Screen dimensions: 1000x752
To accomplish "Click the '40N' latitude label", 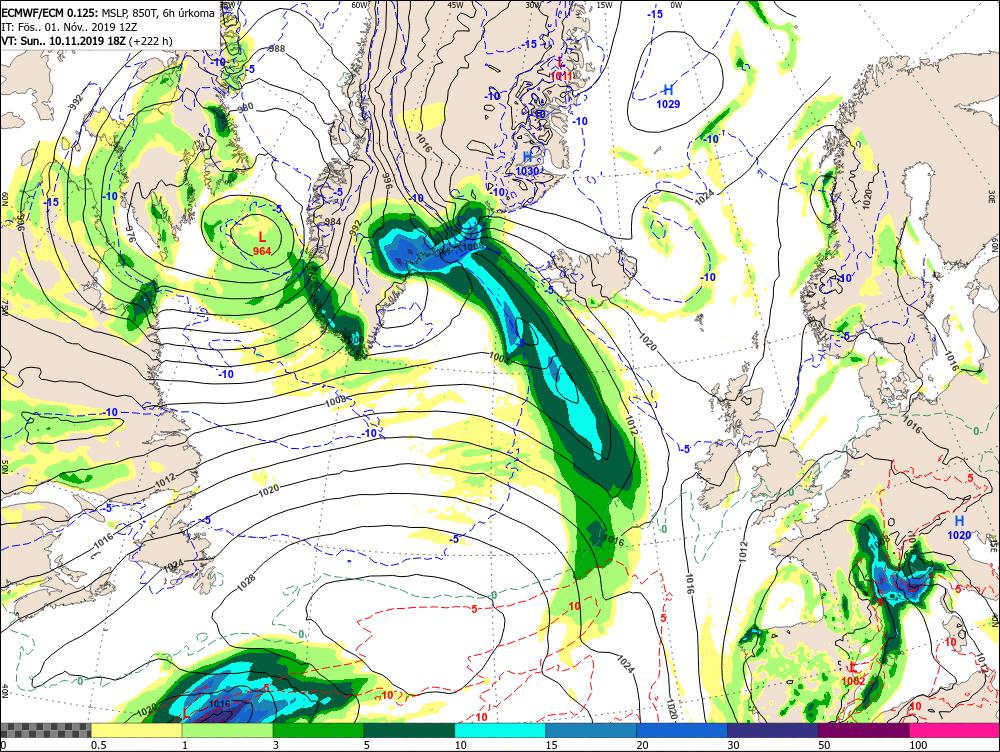I will tap(5, 690).
